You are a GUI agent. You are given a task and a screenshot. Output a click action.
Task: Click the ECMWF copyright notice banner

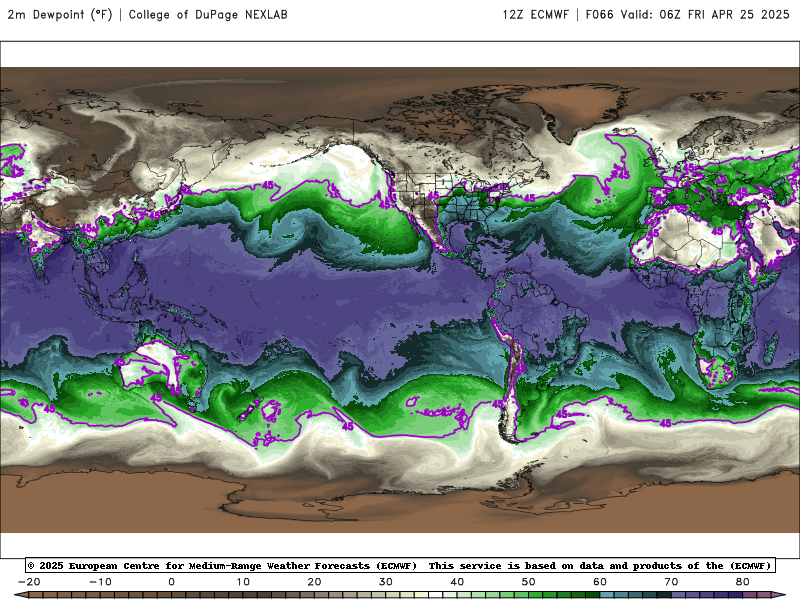click(x=400, y=565)
